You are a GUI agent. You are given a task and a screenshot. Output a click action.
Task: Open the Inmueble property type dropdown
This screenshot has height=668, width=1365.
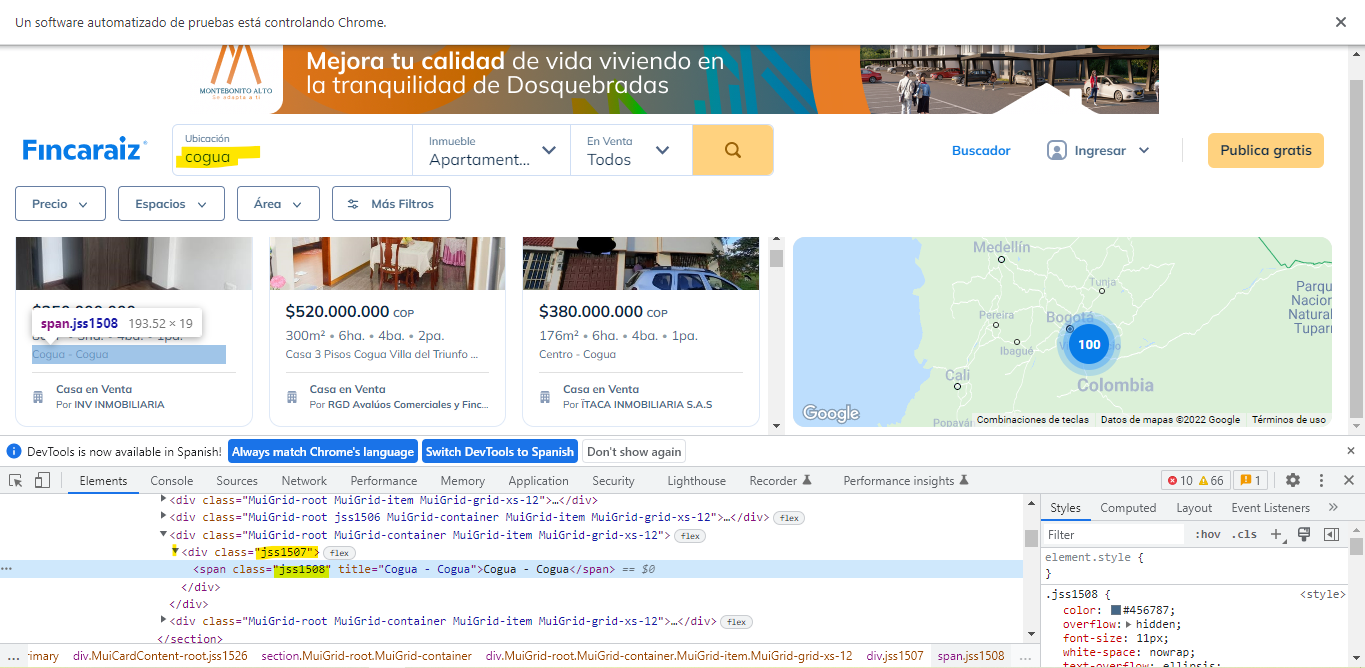(491, 150)
